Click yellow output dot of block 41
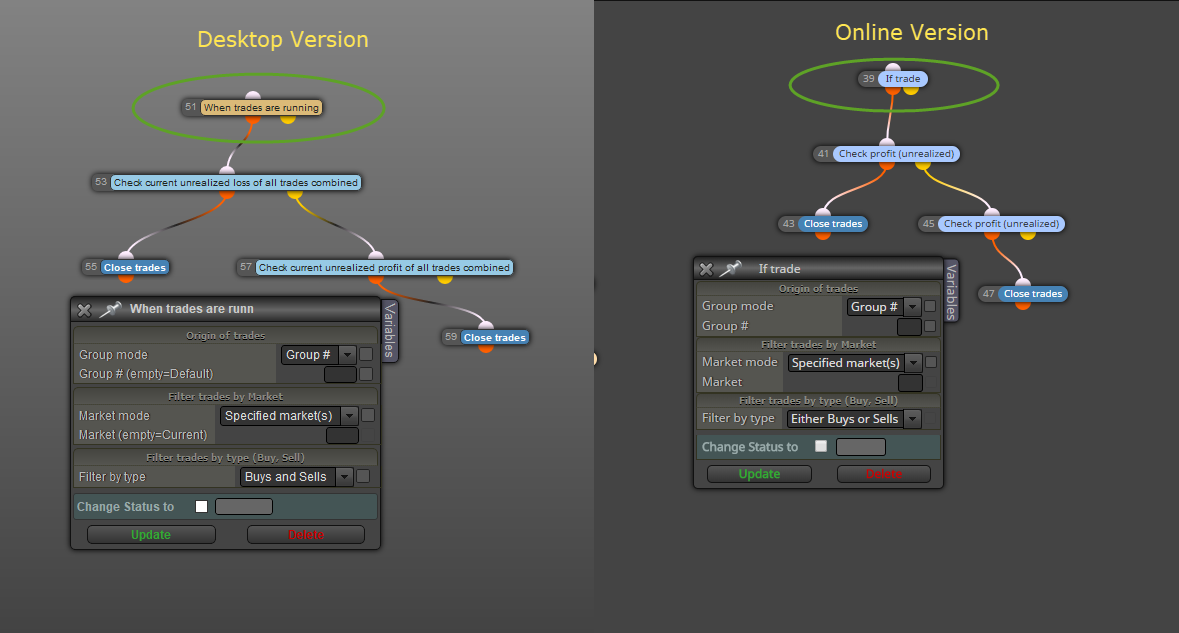 pos(923,165)
